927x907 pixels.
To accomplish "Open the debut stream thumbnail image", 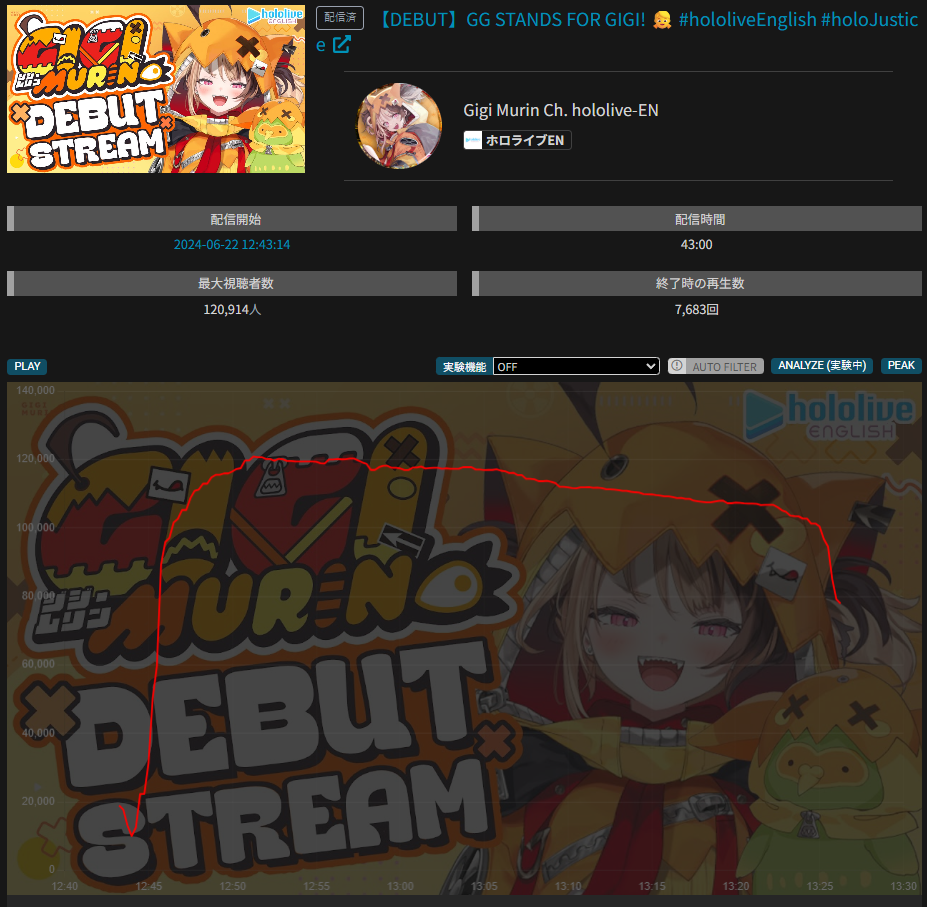I will 156,89.
